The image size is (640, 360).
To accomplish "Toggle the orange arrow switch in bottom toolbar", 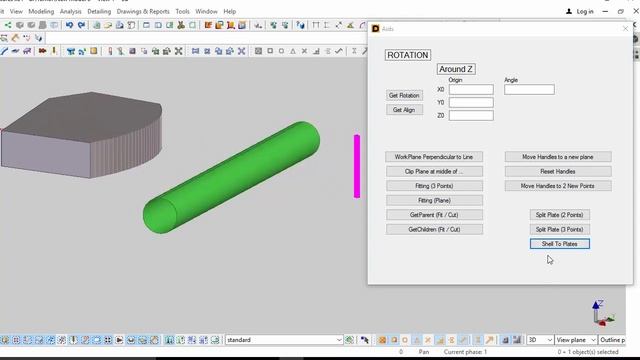I will 489,340.
